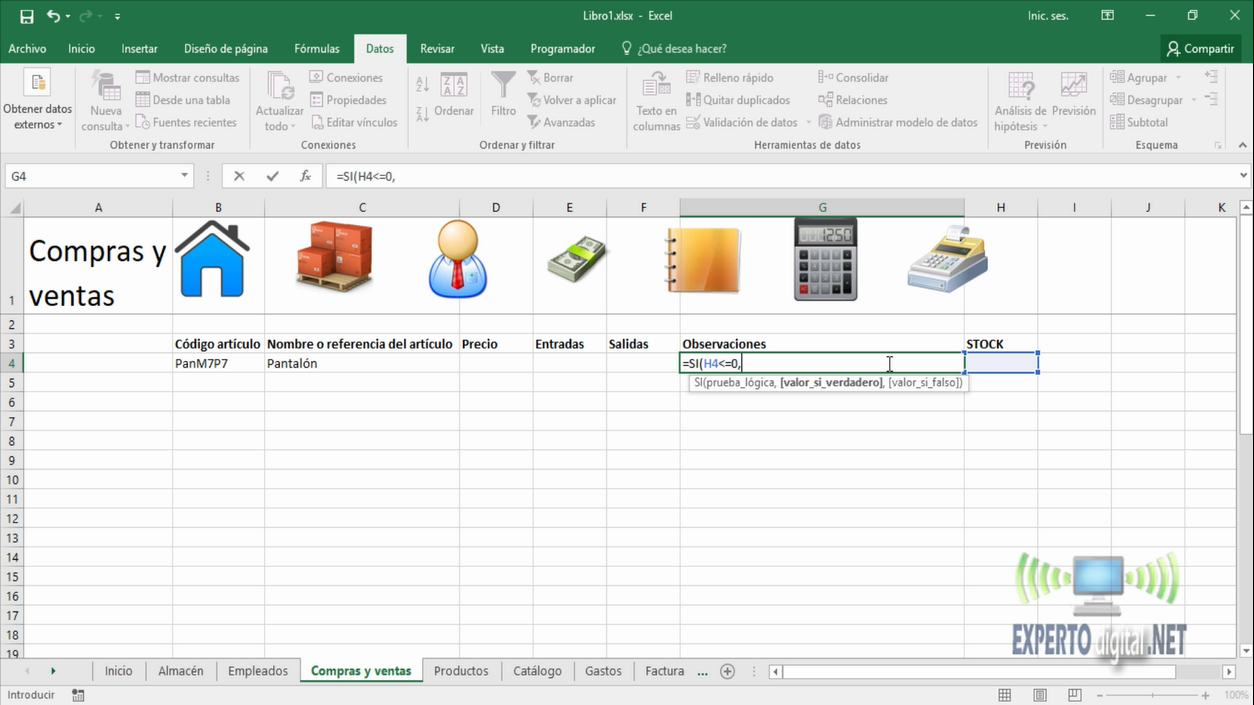The width and height of the screenshot is (1254, 705).
Task: Click the calculator image in the sheet
Action: [x=825, y=259]
